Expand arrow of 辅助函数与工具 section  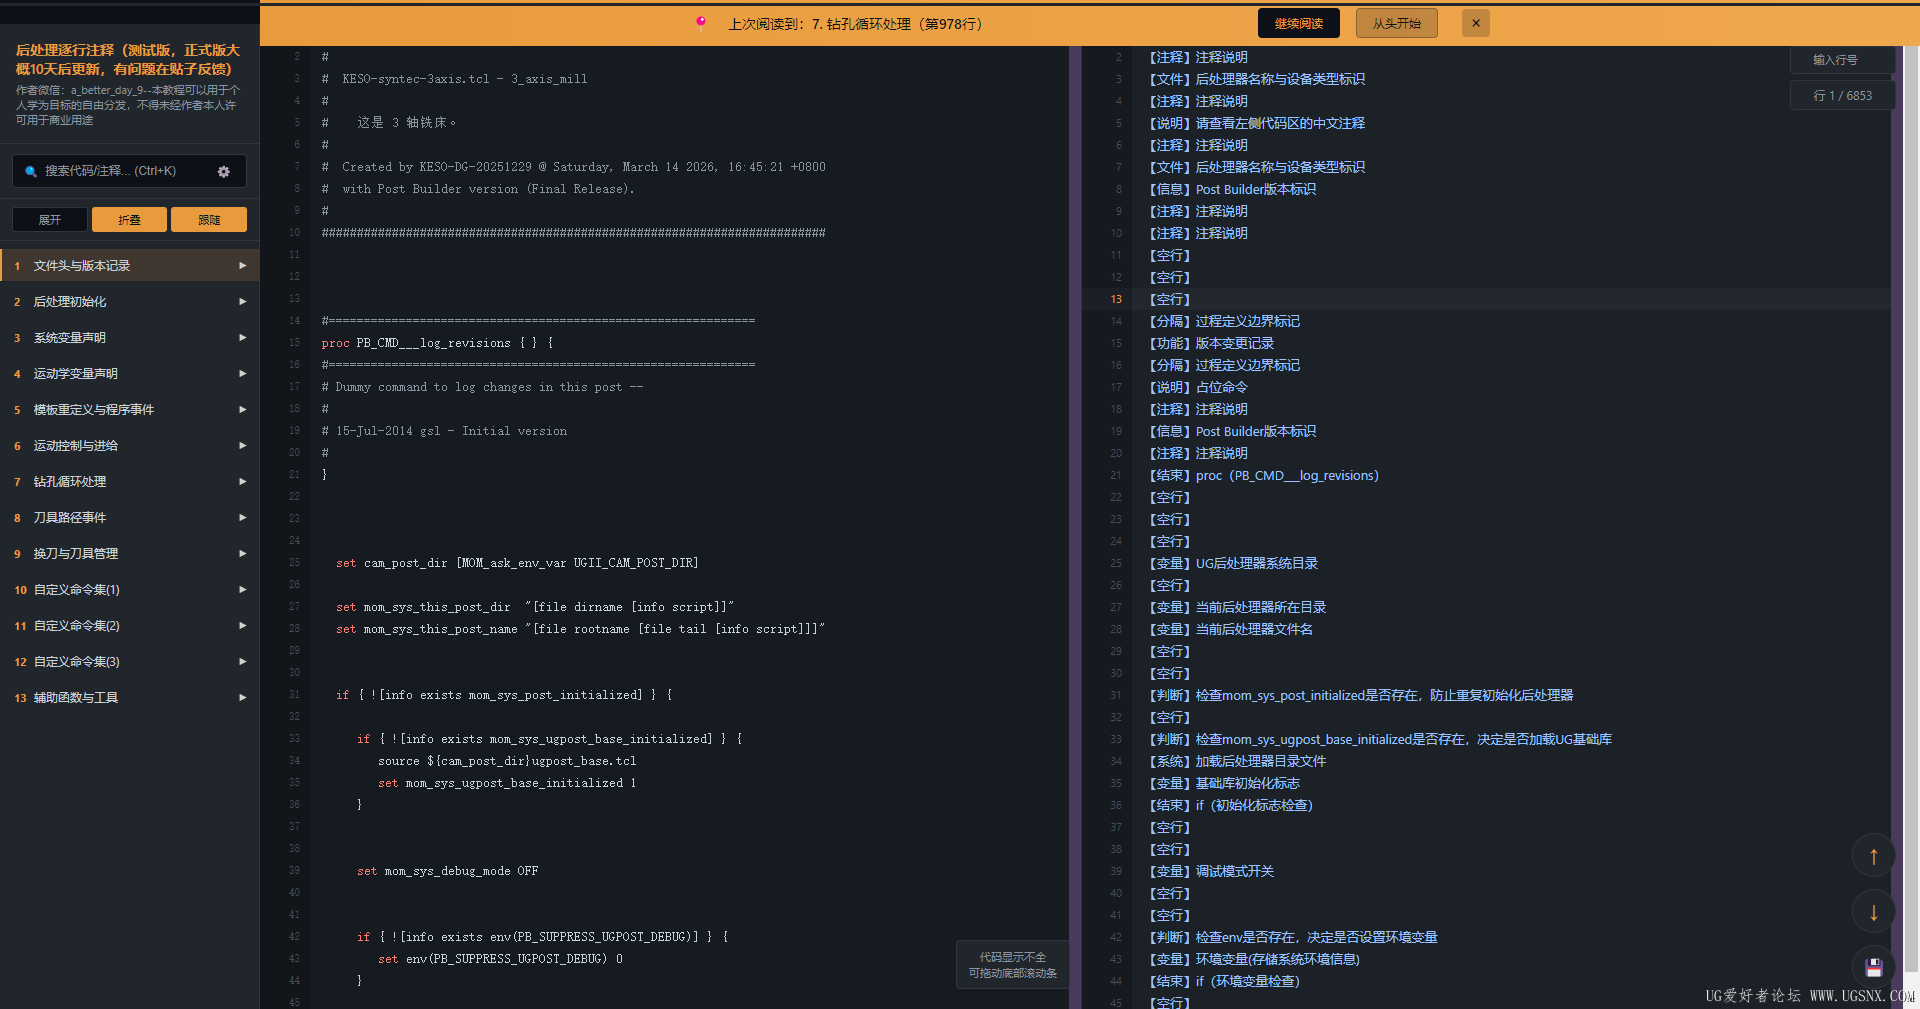242,698
